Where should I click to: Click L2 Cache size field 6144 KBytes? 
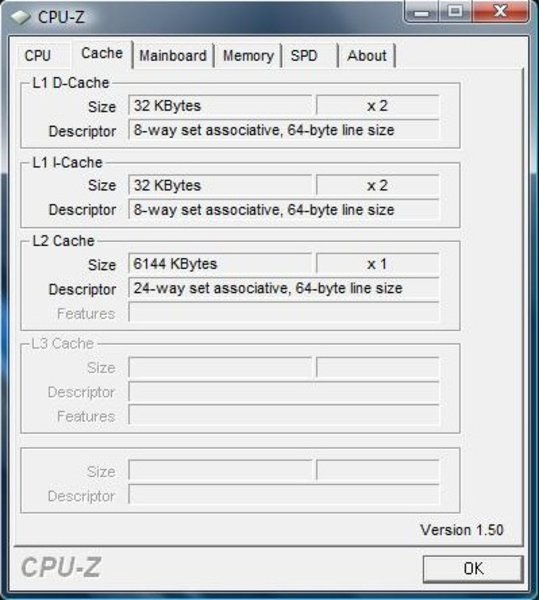click(x=220, y=264)
